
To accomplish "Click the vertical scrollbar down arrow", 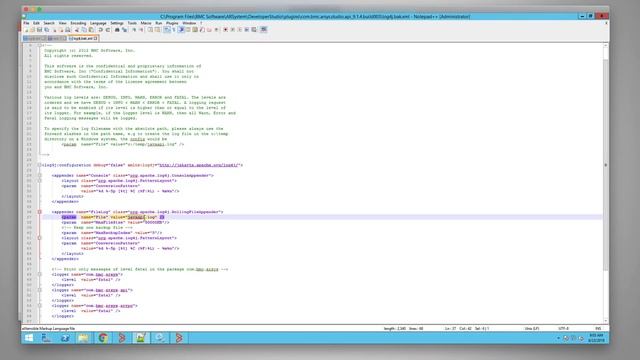I will 606,321.
